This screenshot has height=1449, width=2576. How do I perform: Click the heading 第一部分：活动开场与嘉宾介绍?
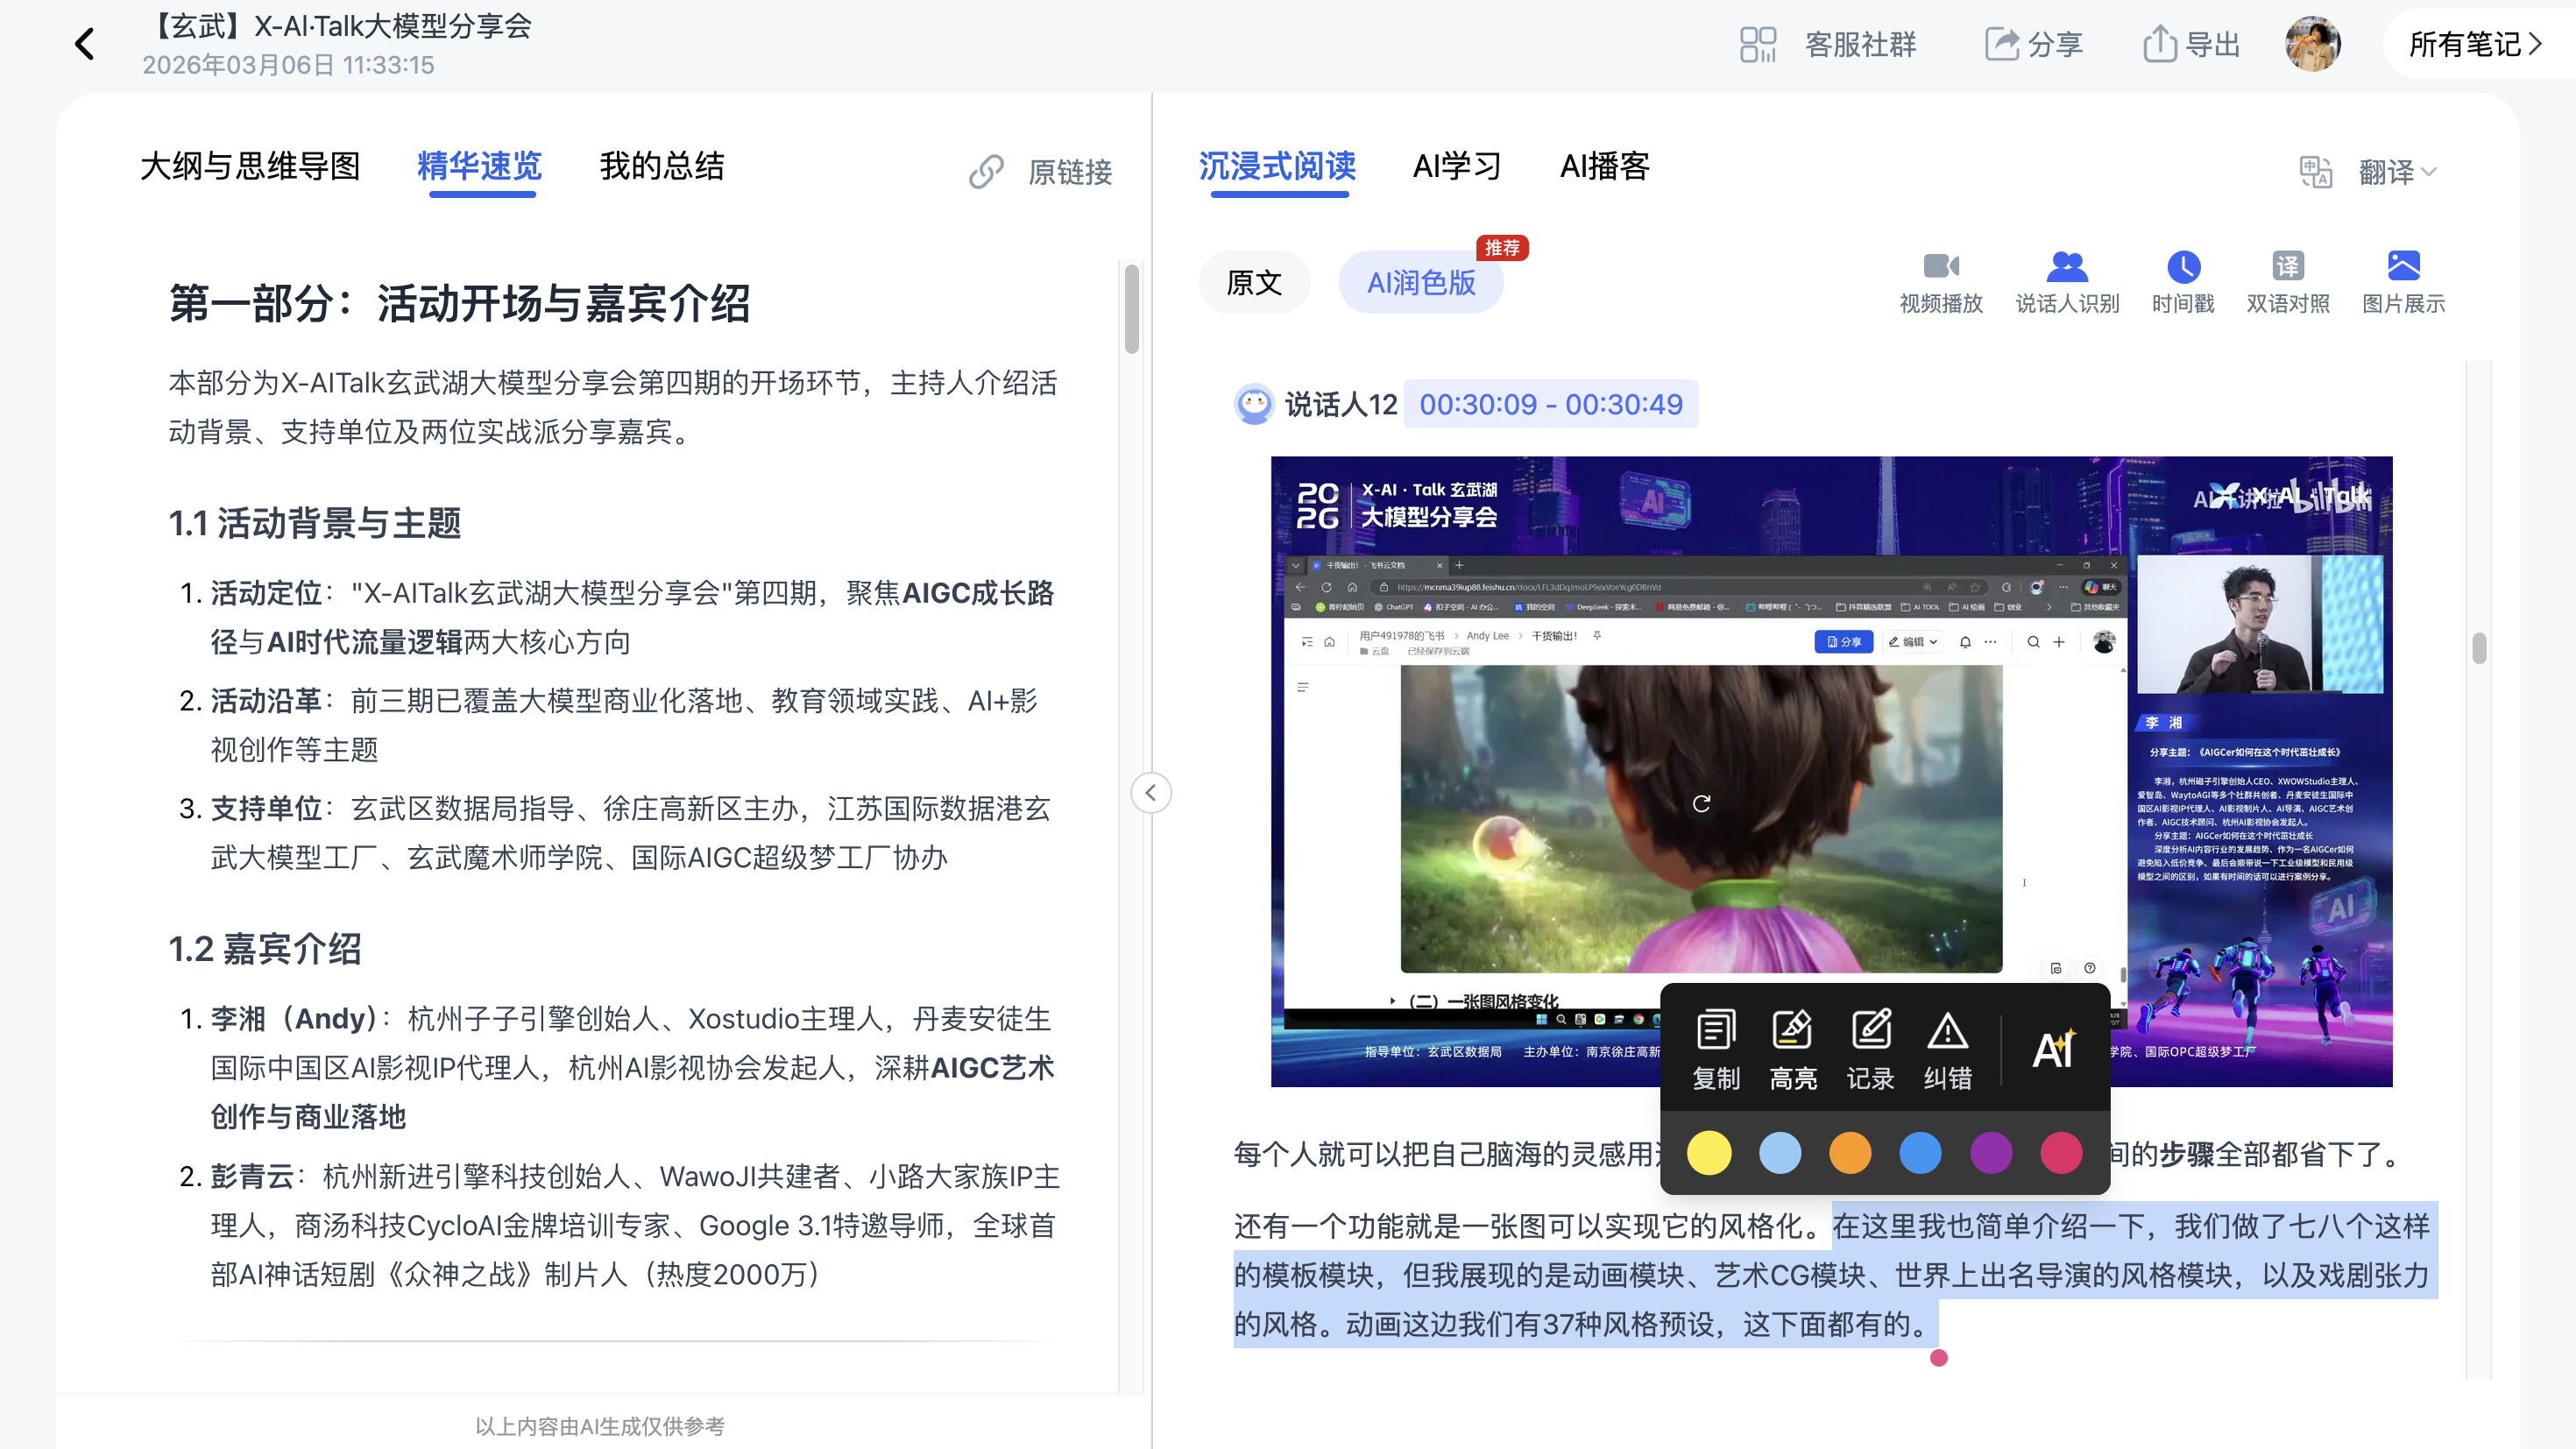click(460, 303)
